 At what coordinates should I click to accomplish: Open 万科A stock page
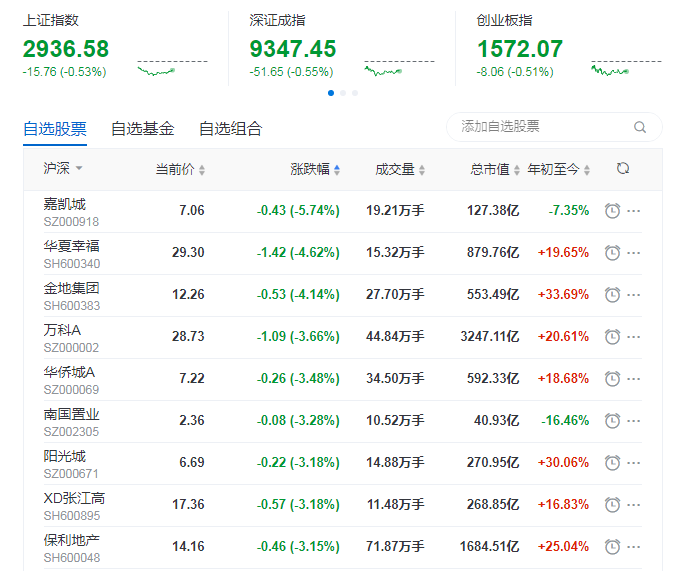pos(62,330)
